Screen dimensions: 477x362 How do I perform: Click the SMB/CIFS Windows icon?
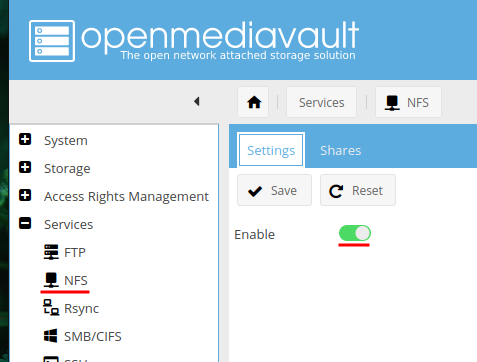click(51, 336)
